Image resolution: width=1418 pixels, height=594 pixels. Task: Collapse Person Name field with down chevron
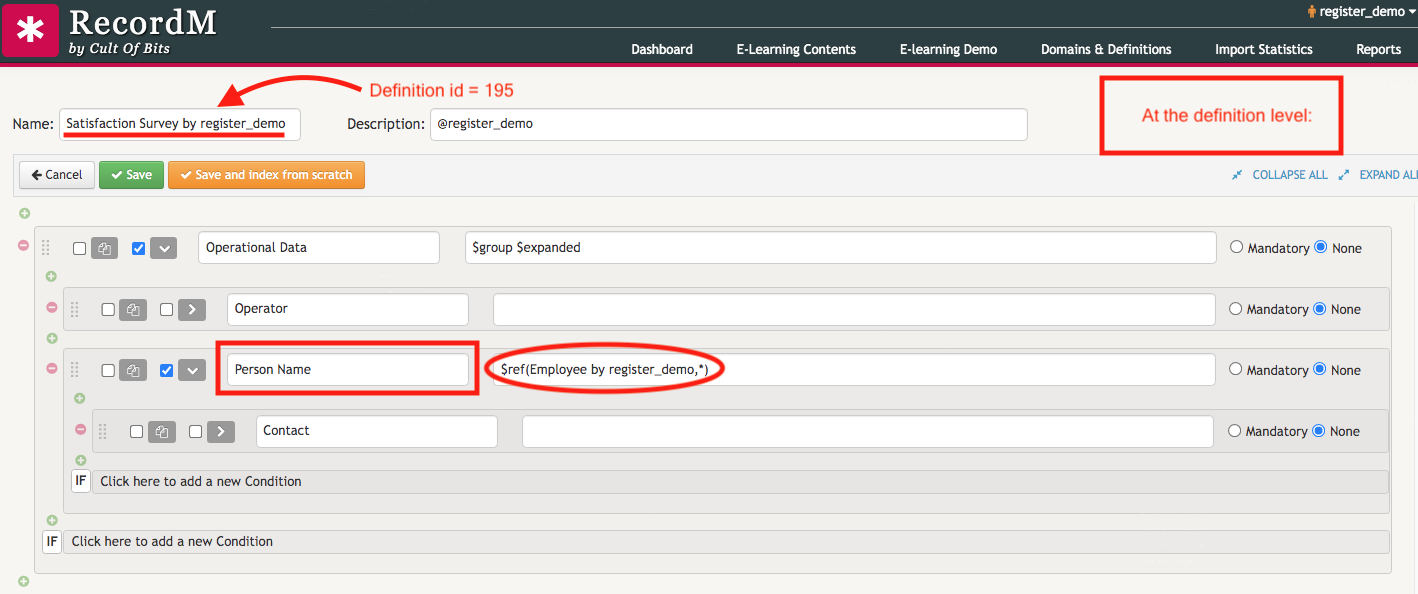[192, 371]
